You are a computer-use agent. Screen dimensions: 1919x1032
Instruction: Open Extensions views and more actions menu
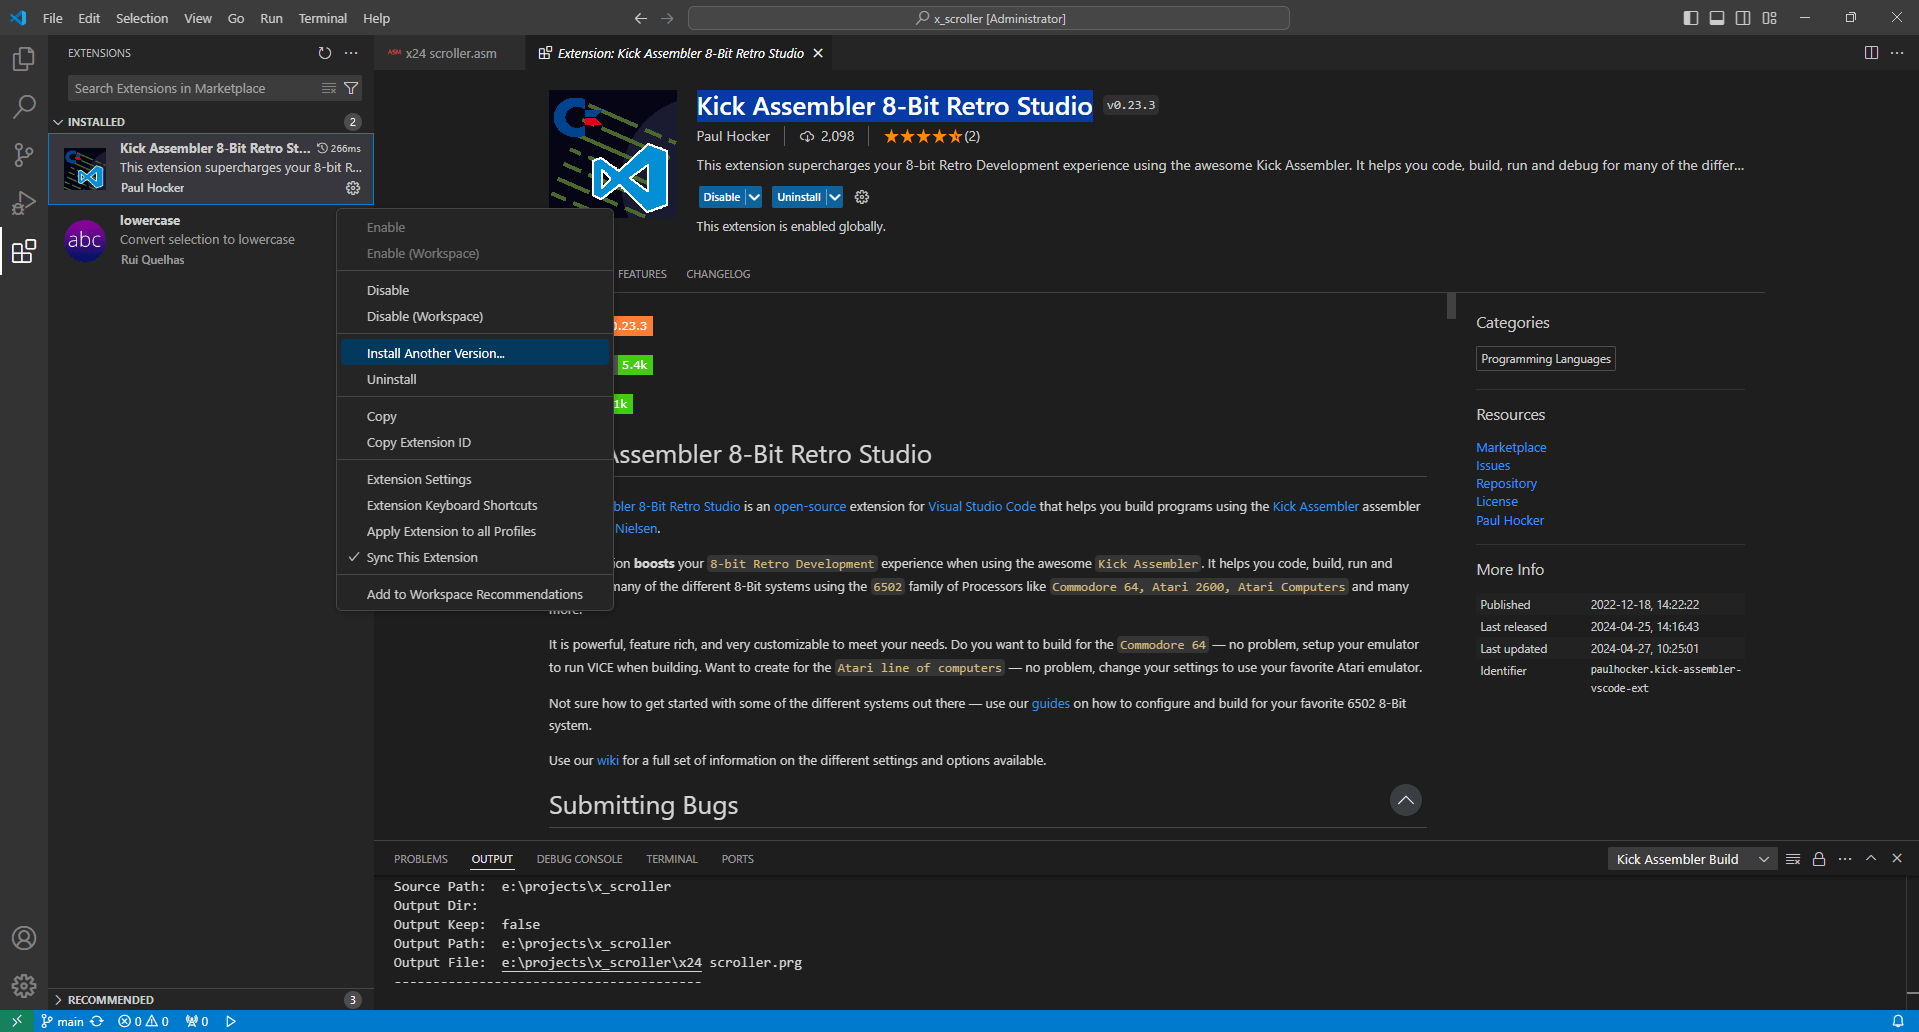(x=351, y=53)
